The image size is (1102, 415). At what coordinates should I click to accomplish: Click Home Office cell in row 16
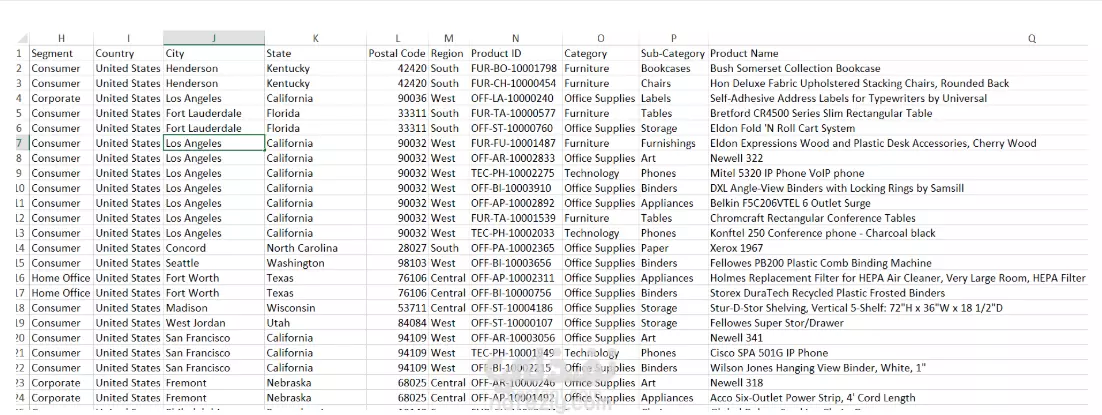[x=61, y=278]
